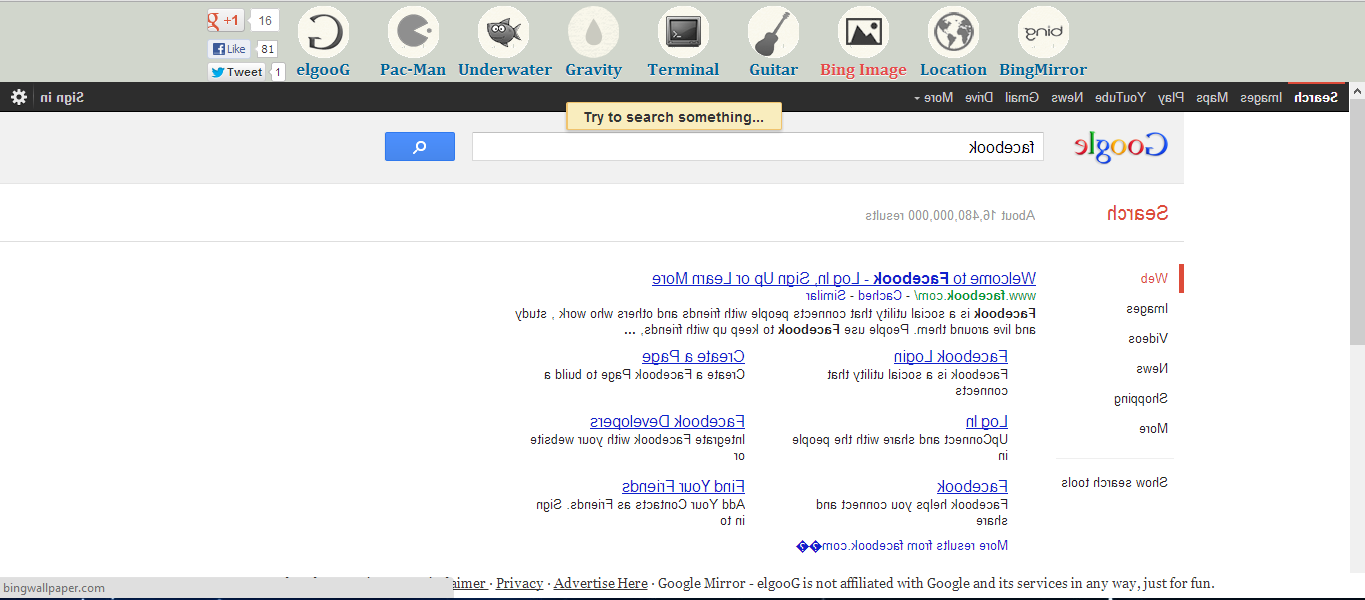Click the Google +1 button
This screenshot has height=600, width=1365.
pos(225,20)
